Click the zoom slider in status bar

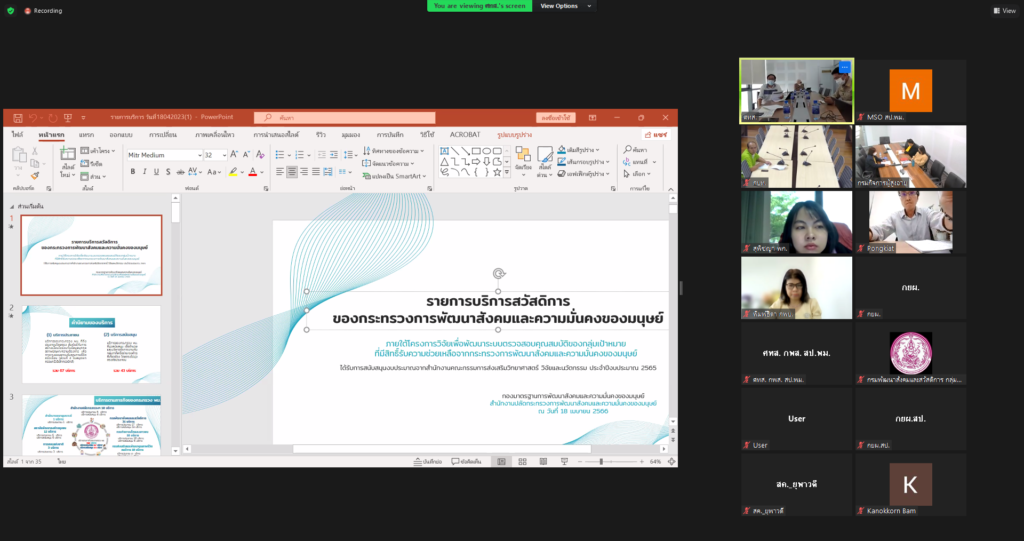(601, 461)
